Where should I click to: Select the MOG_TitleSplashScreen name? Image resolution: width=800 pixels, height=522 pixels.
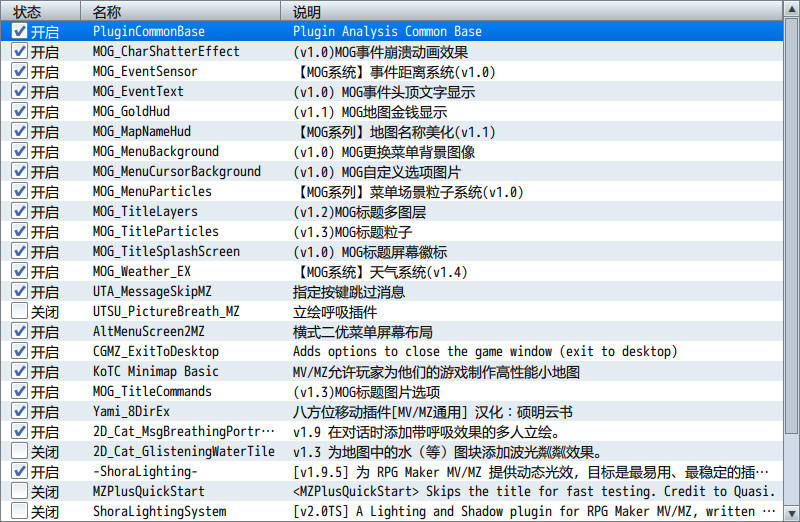click(166, 252)
